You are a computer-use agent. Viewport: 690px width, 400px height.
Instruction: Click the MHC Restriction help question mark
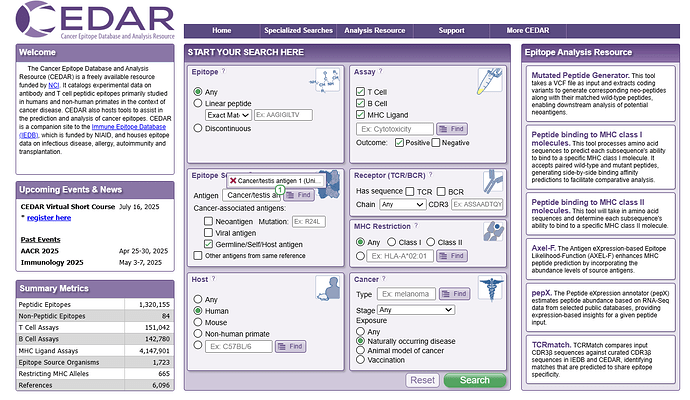pyautogui.click(x=416, y=226)
